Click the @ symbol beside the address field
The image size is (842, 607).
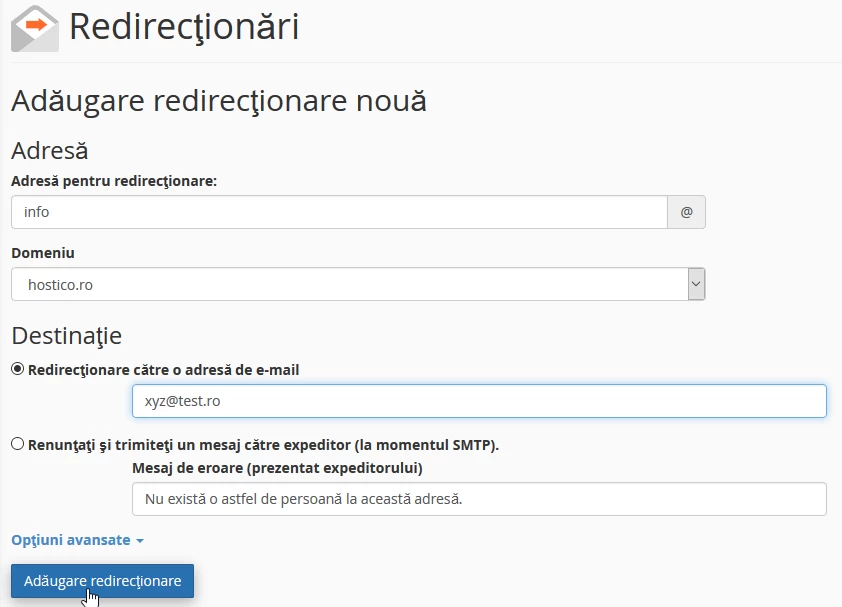coord(686,212)
